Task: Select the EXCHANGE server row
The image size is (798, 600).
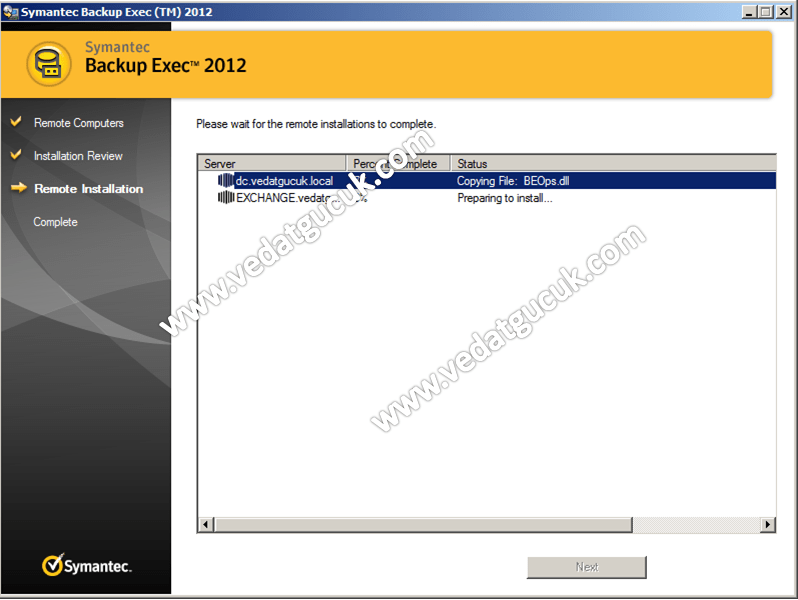Action: point(487,197)
